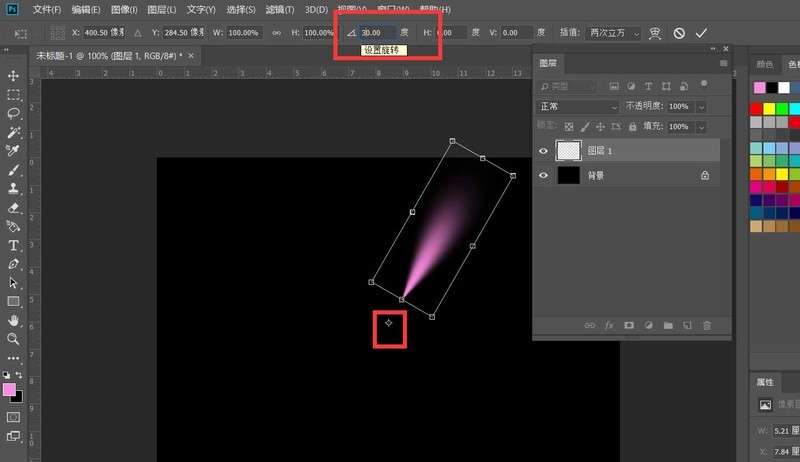Select the Type (T) tool
Viewport: 800px width, 462px height.
[14, 245]
